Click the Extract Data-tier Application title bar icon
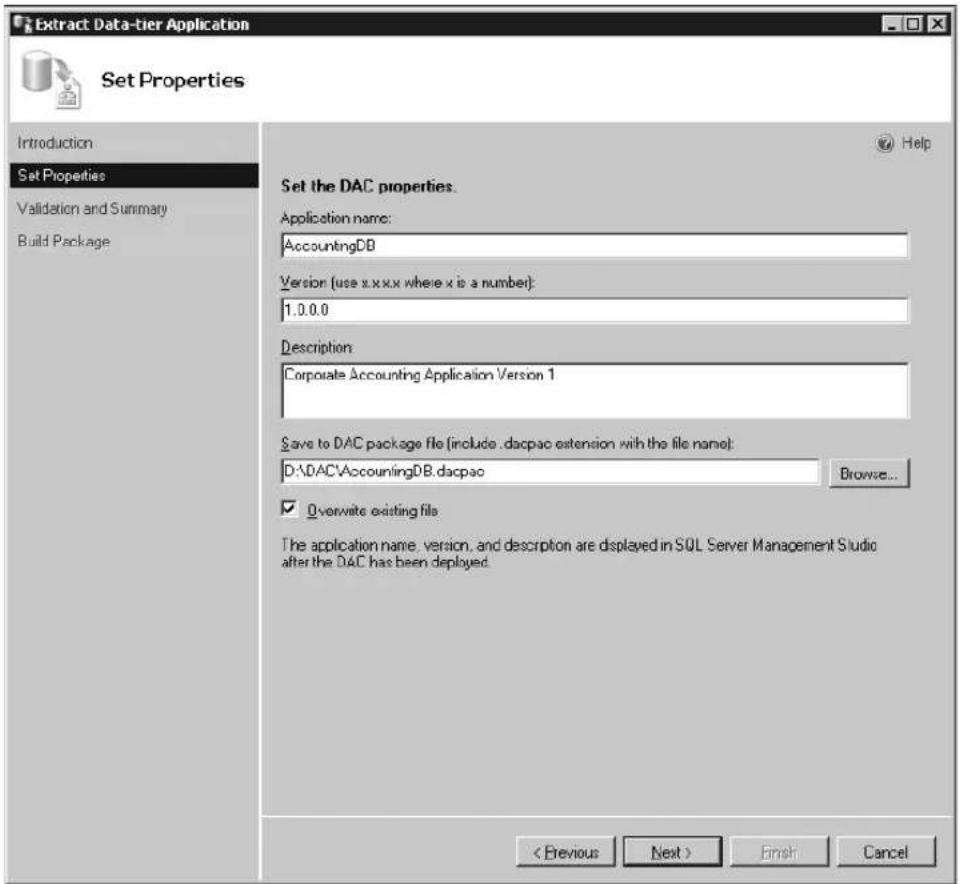Screen dimensions: 960x884 [x=23, y=24]
